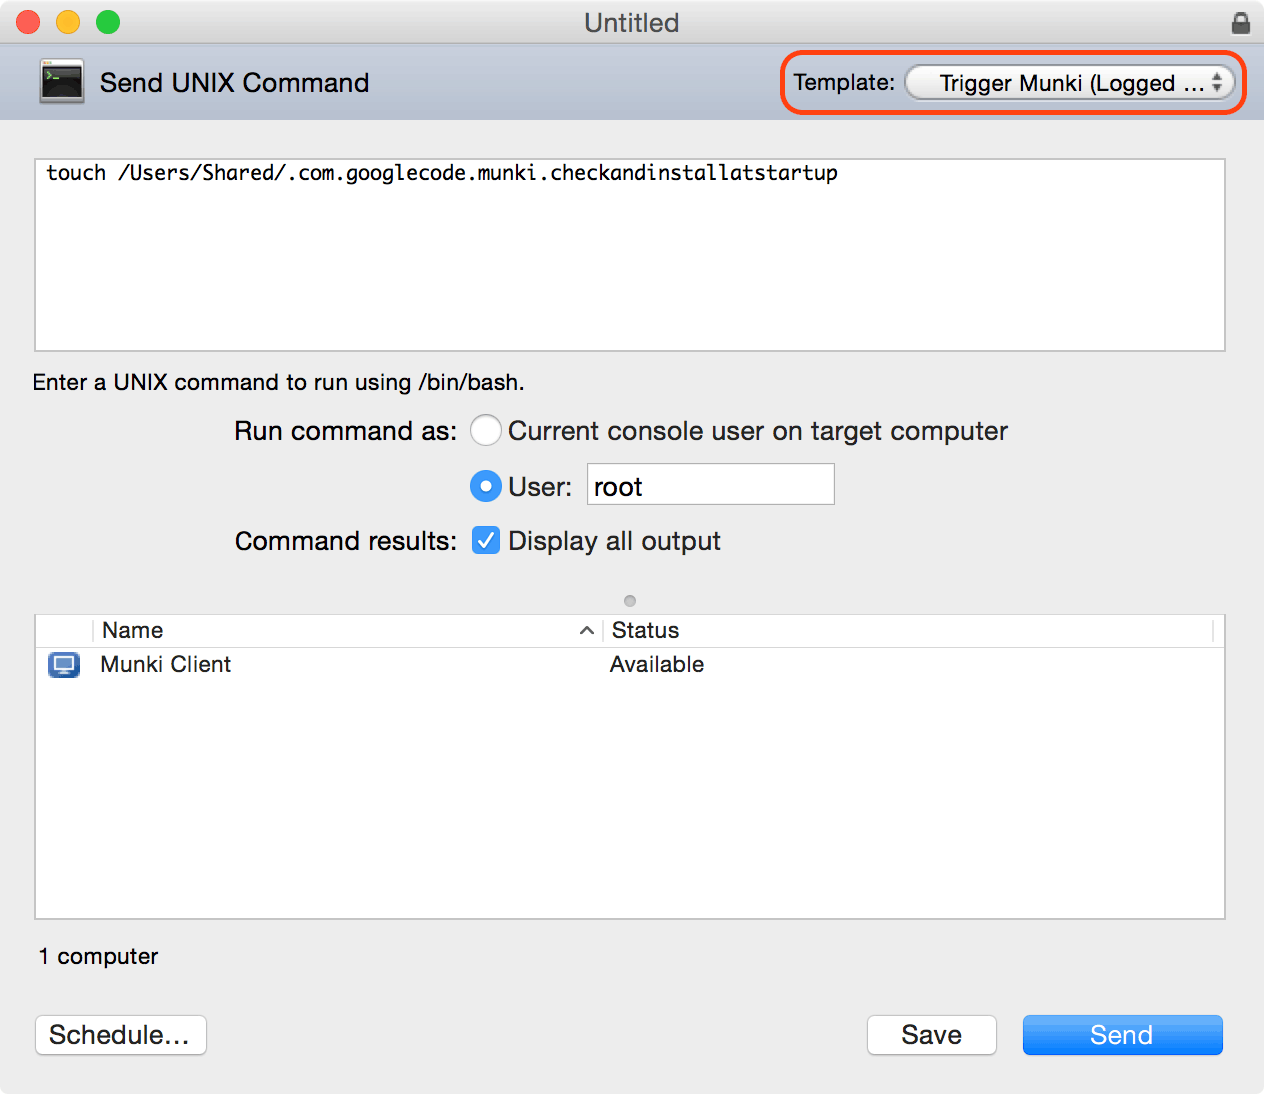Screen dimensions: 1264x1094
Task: Click into the root user text field
Action: point(710,487)
